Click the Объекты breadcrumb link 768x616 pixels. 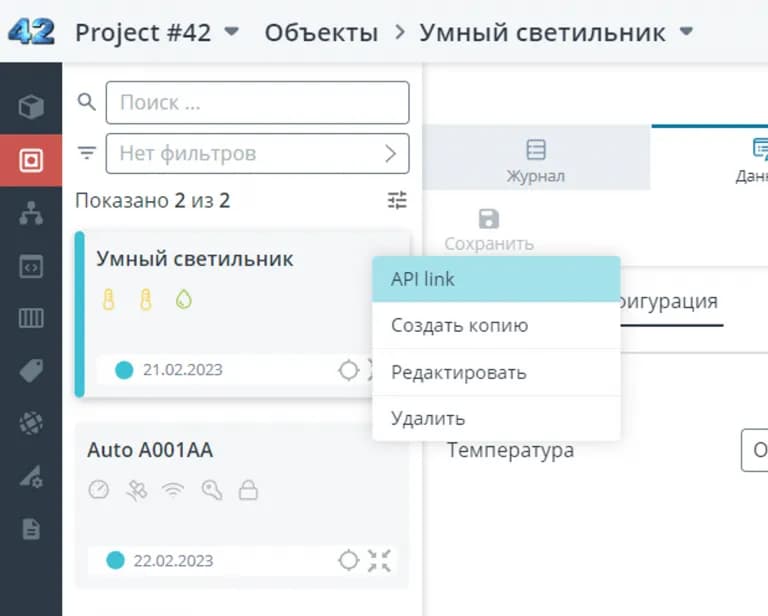pos(321,32)
